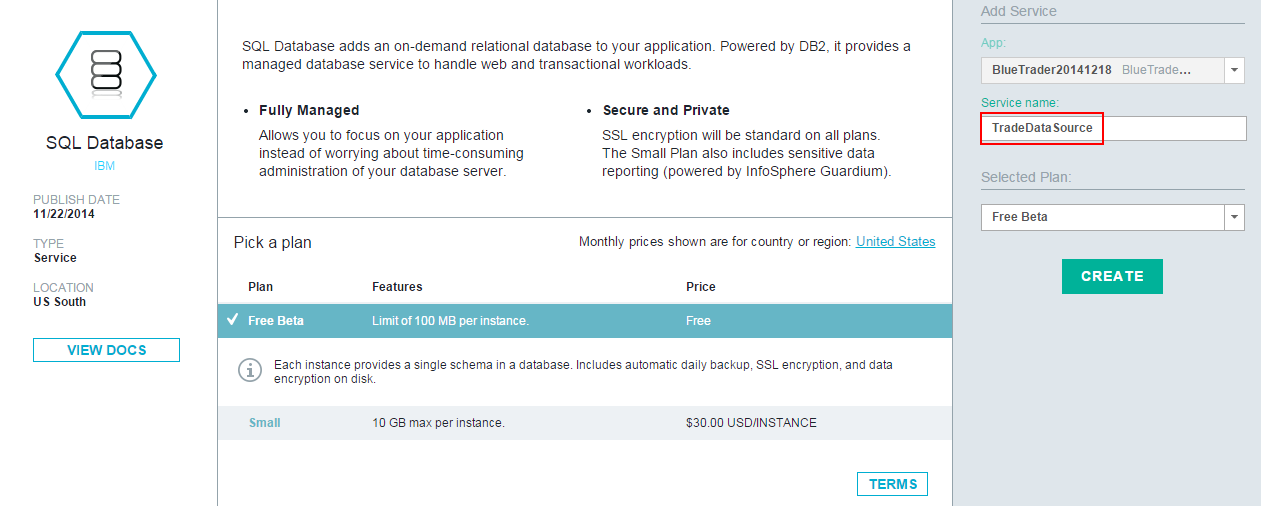Click the checkmark on Free Beta row

click(232, 320)
